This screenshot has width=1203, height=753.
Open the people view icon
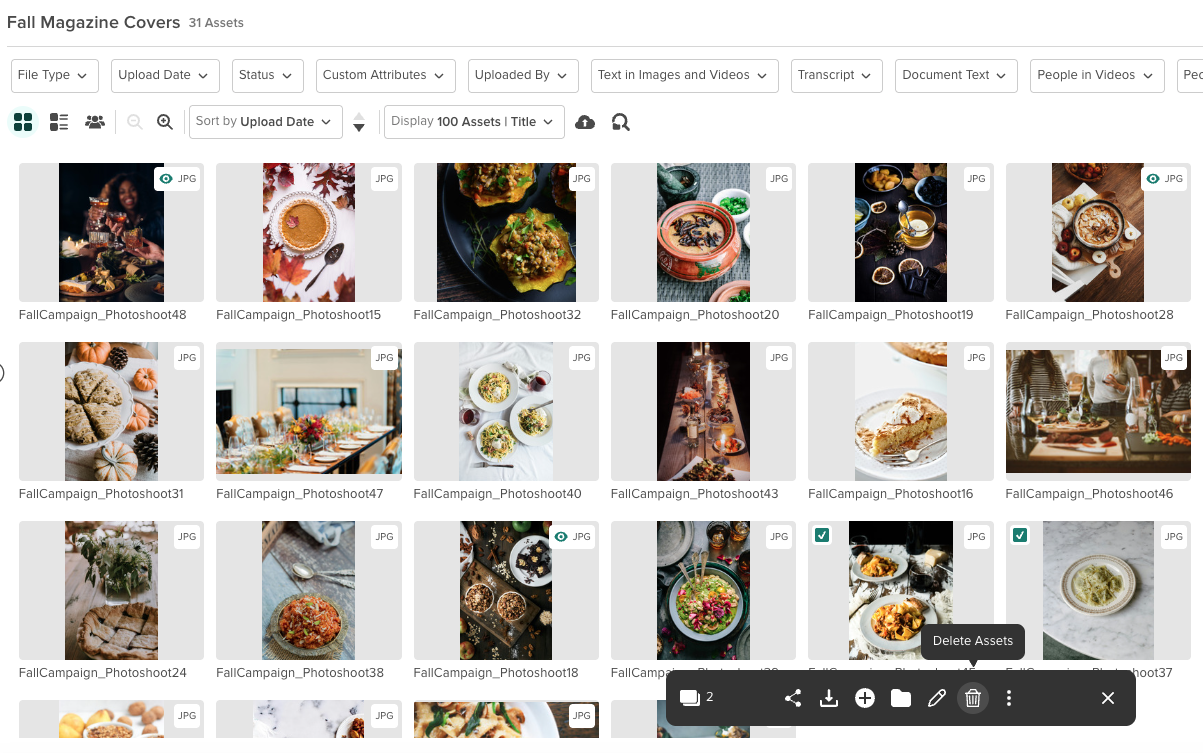pos(95,122)
